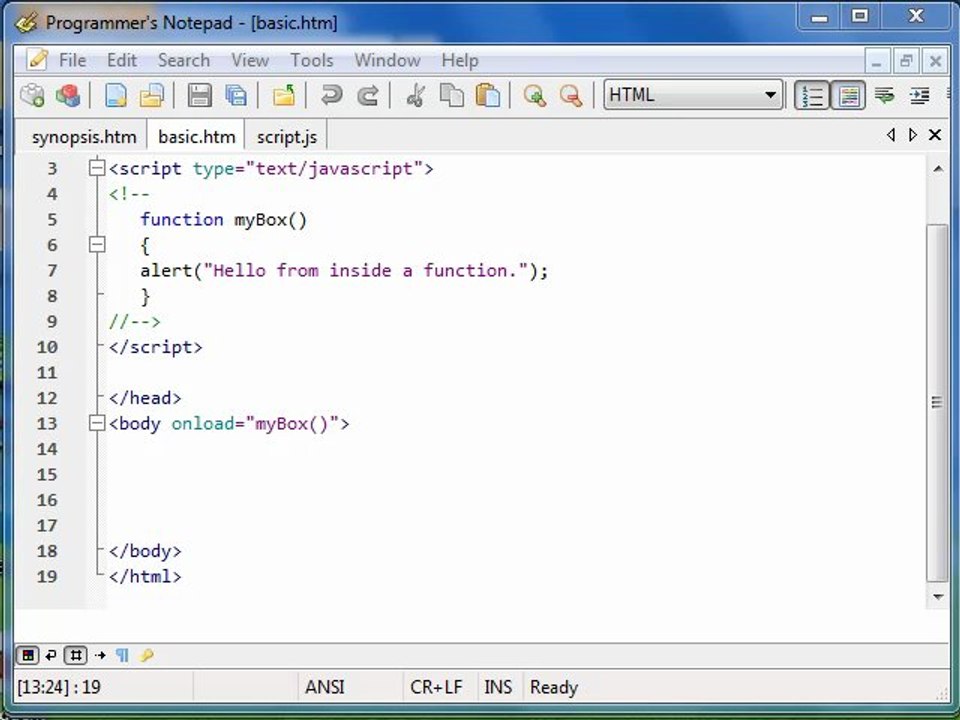Click the Open file folder icon
The image size is (960, 720).
[152, 96]
